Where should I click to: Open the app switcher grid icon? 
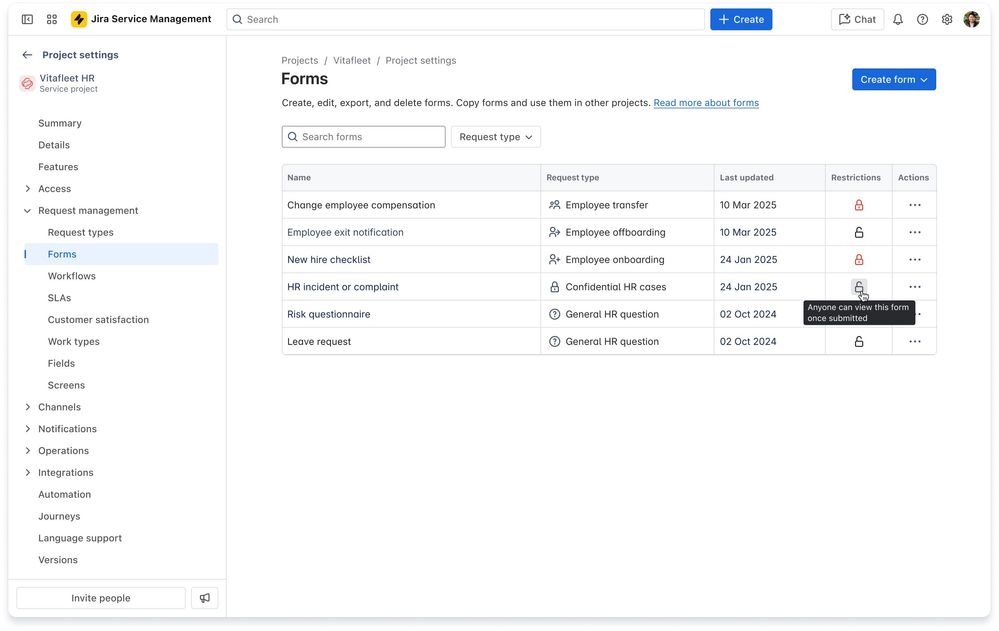tap(52, 19)
